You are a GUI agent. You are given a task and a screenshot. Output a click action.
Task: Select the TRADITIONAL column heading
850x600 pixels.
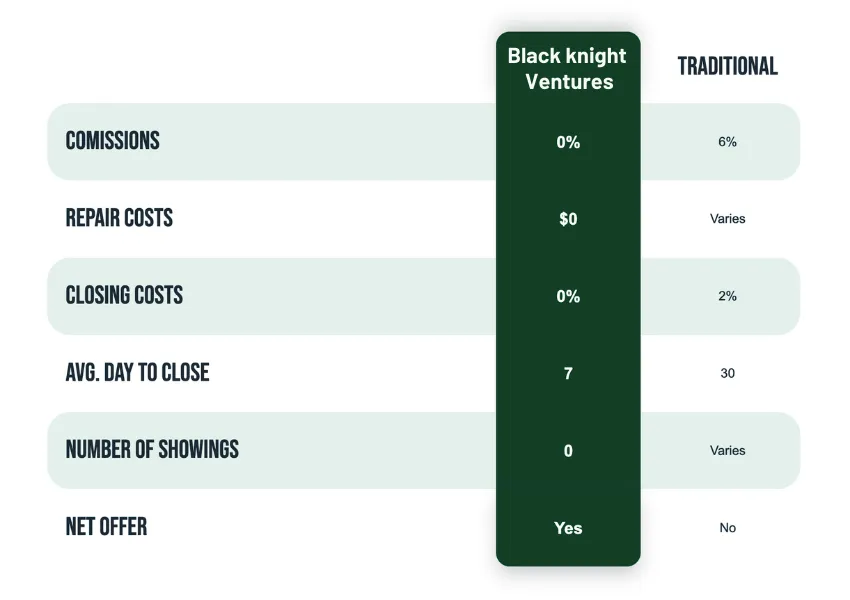click(x=727, y=66)
